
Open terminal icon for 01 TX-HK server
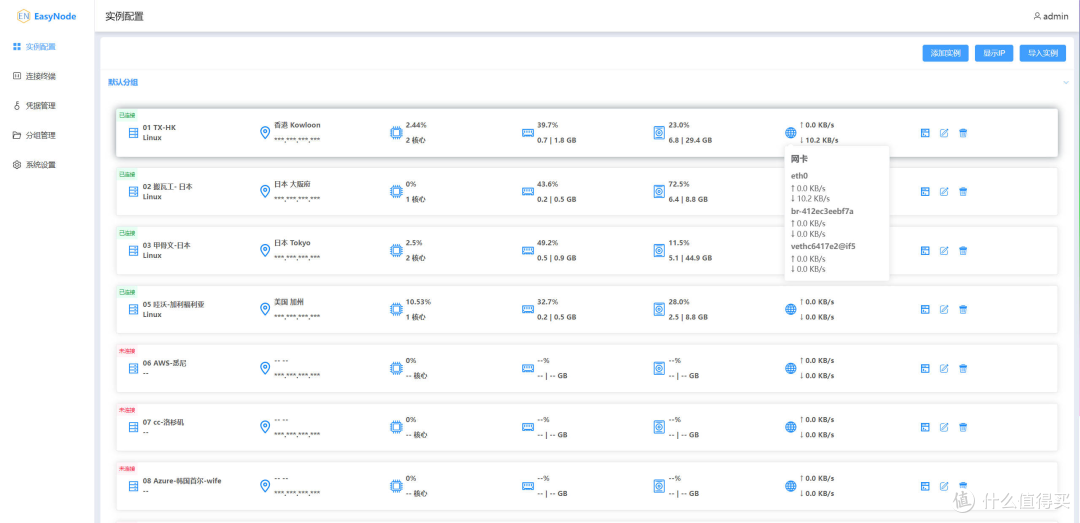coord(925,133)
